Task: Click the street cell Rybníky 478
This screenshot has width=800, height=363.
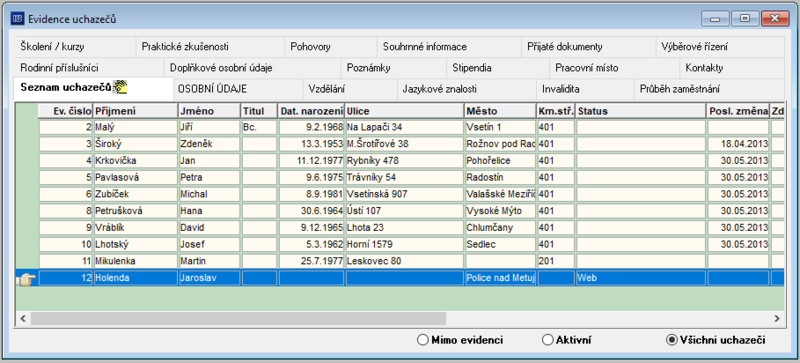Action: tap(405, 161)
